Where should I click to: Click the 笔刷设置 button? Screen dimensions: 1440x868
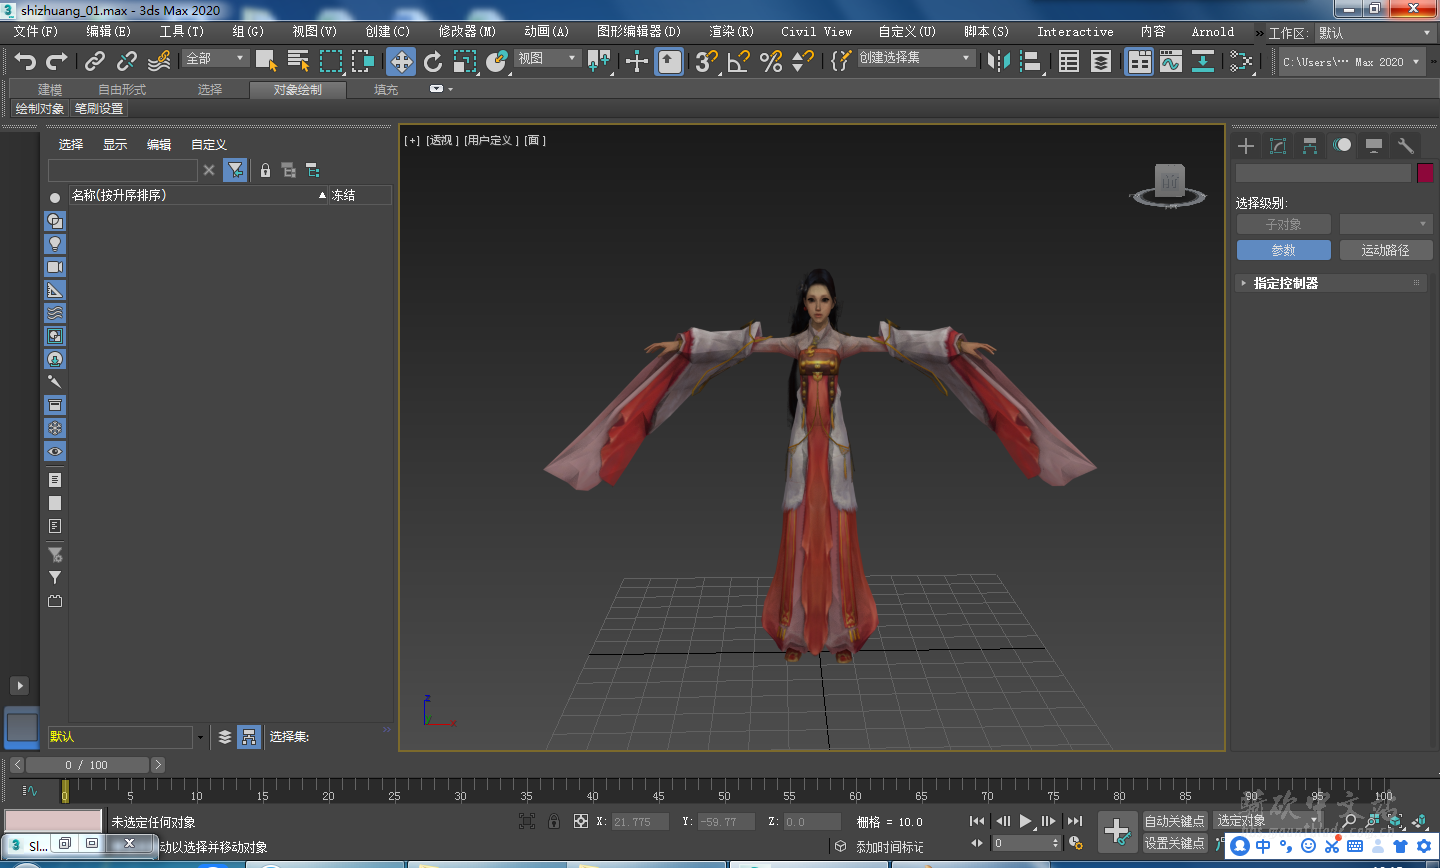coord(99,108)
